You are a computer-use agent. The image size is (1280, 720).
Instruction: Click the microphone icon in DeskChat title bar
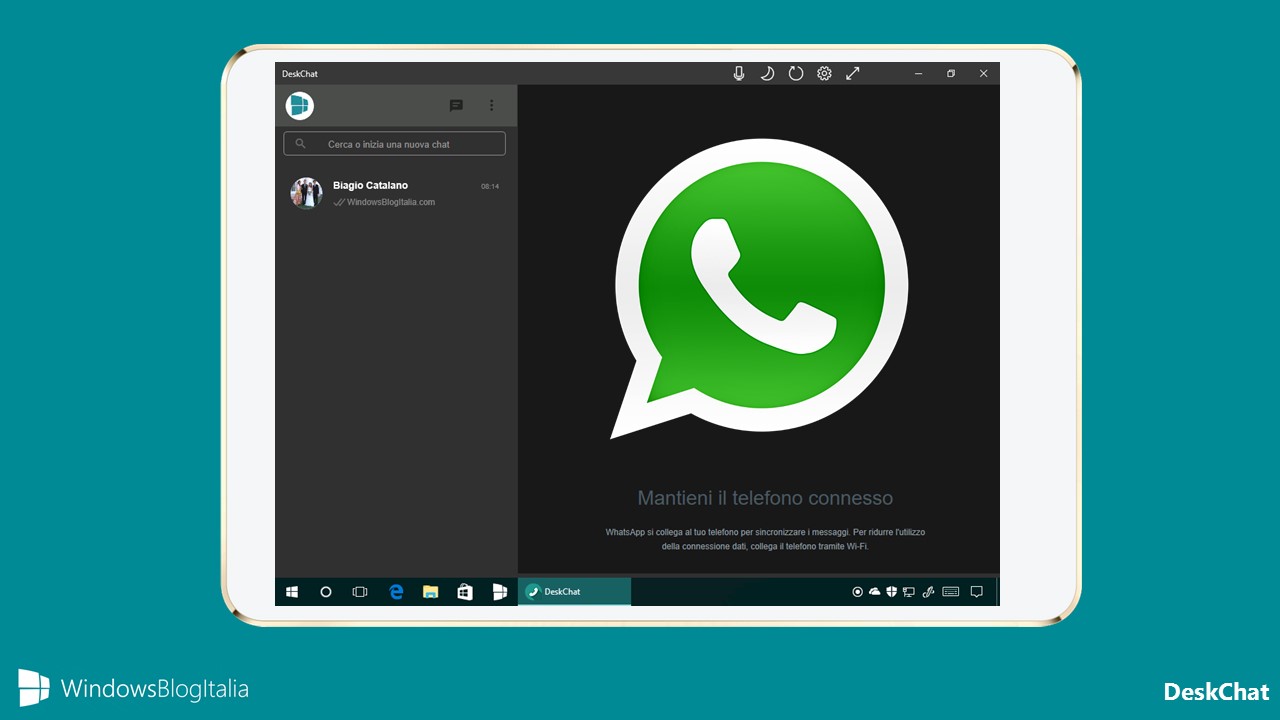pyautogui.click(x=739, y=73)
